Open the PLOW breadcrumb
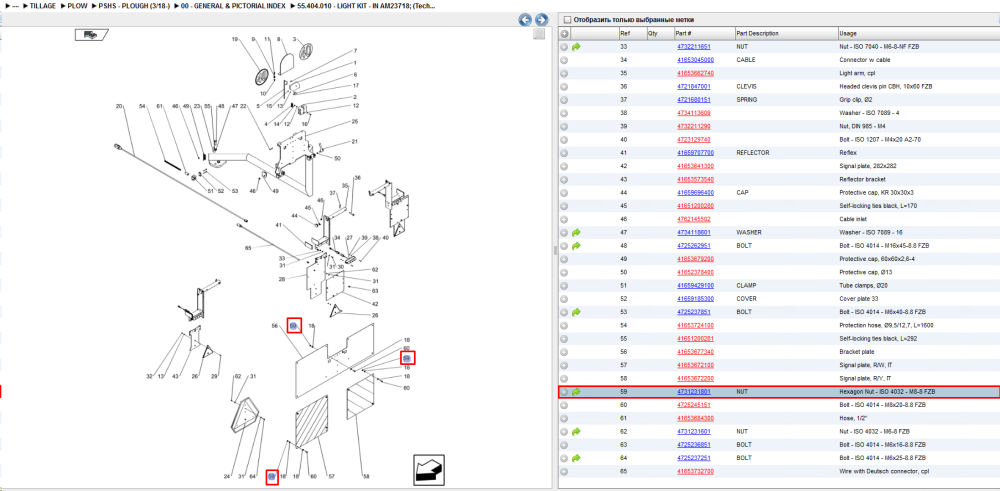1000x491 pixels. (77, 6)
